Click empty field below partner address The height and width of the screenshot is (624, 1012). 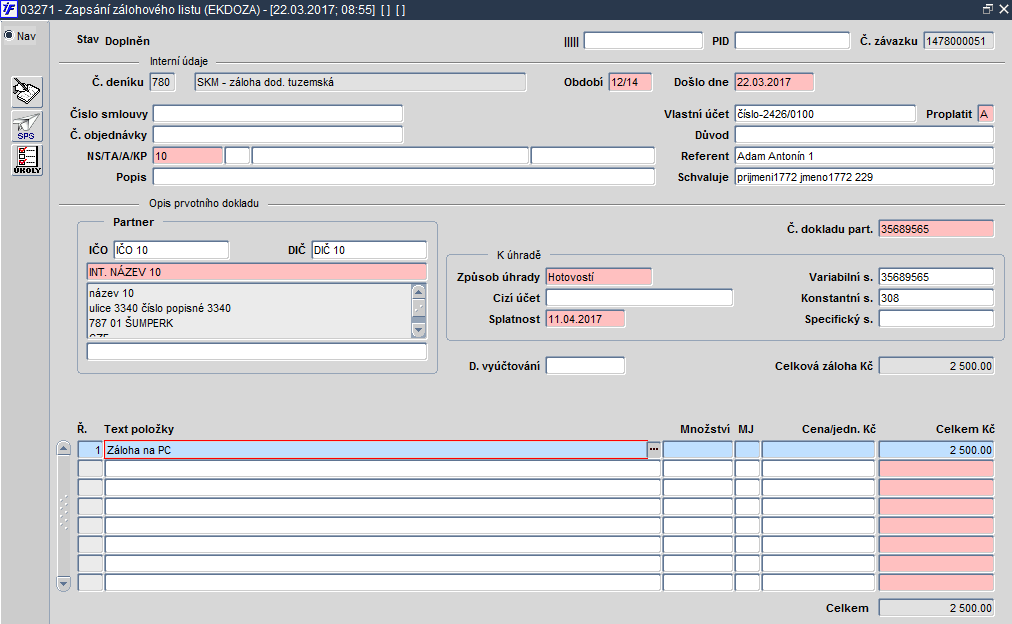tap(257, 351)
